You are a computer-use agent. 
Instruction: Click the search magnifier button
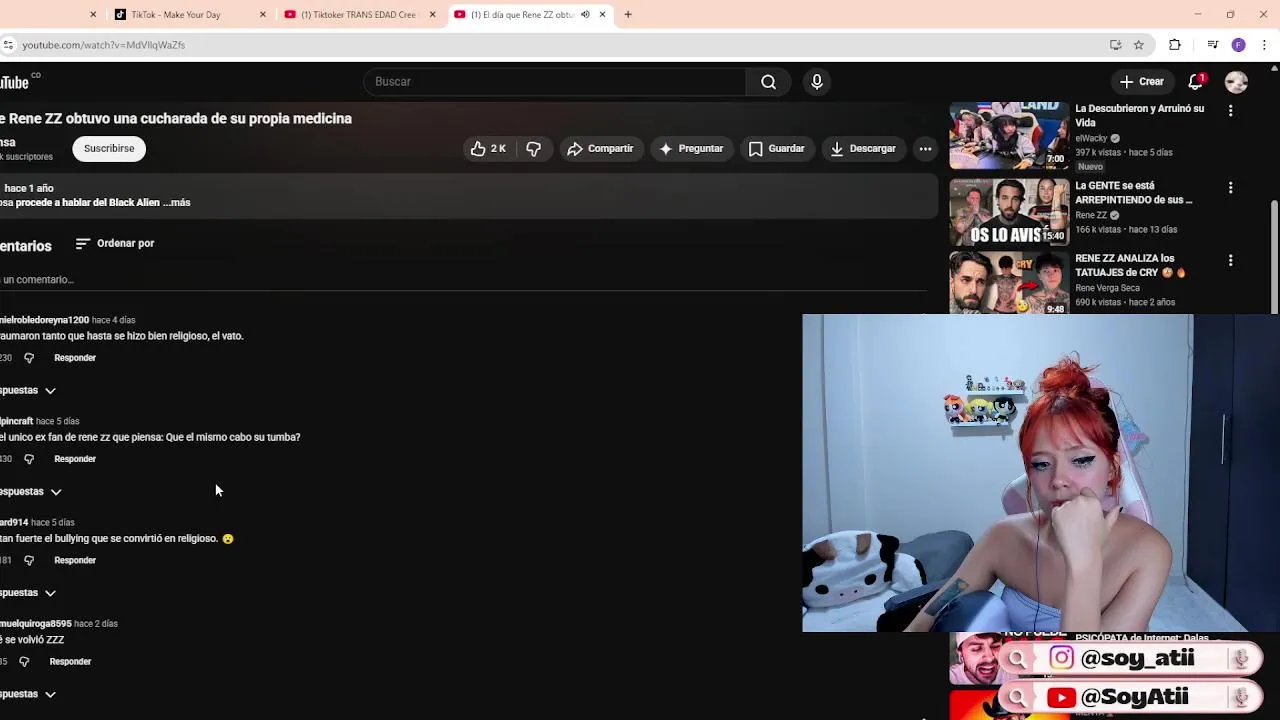pos(768,82)
